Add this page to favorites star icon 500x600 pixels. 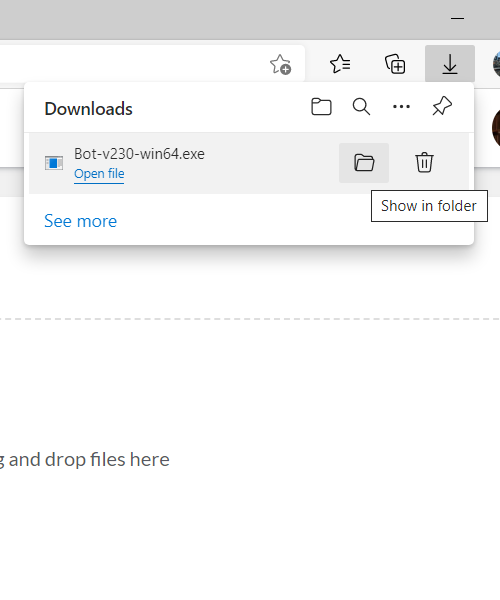pyautogui.click(x=280, y=64)
